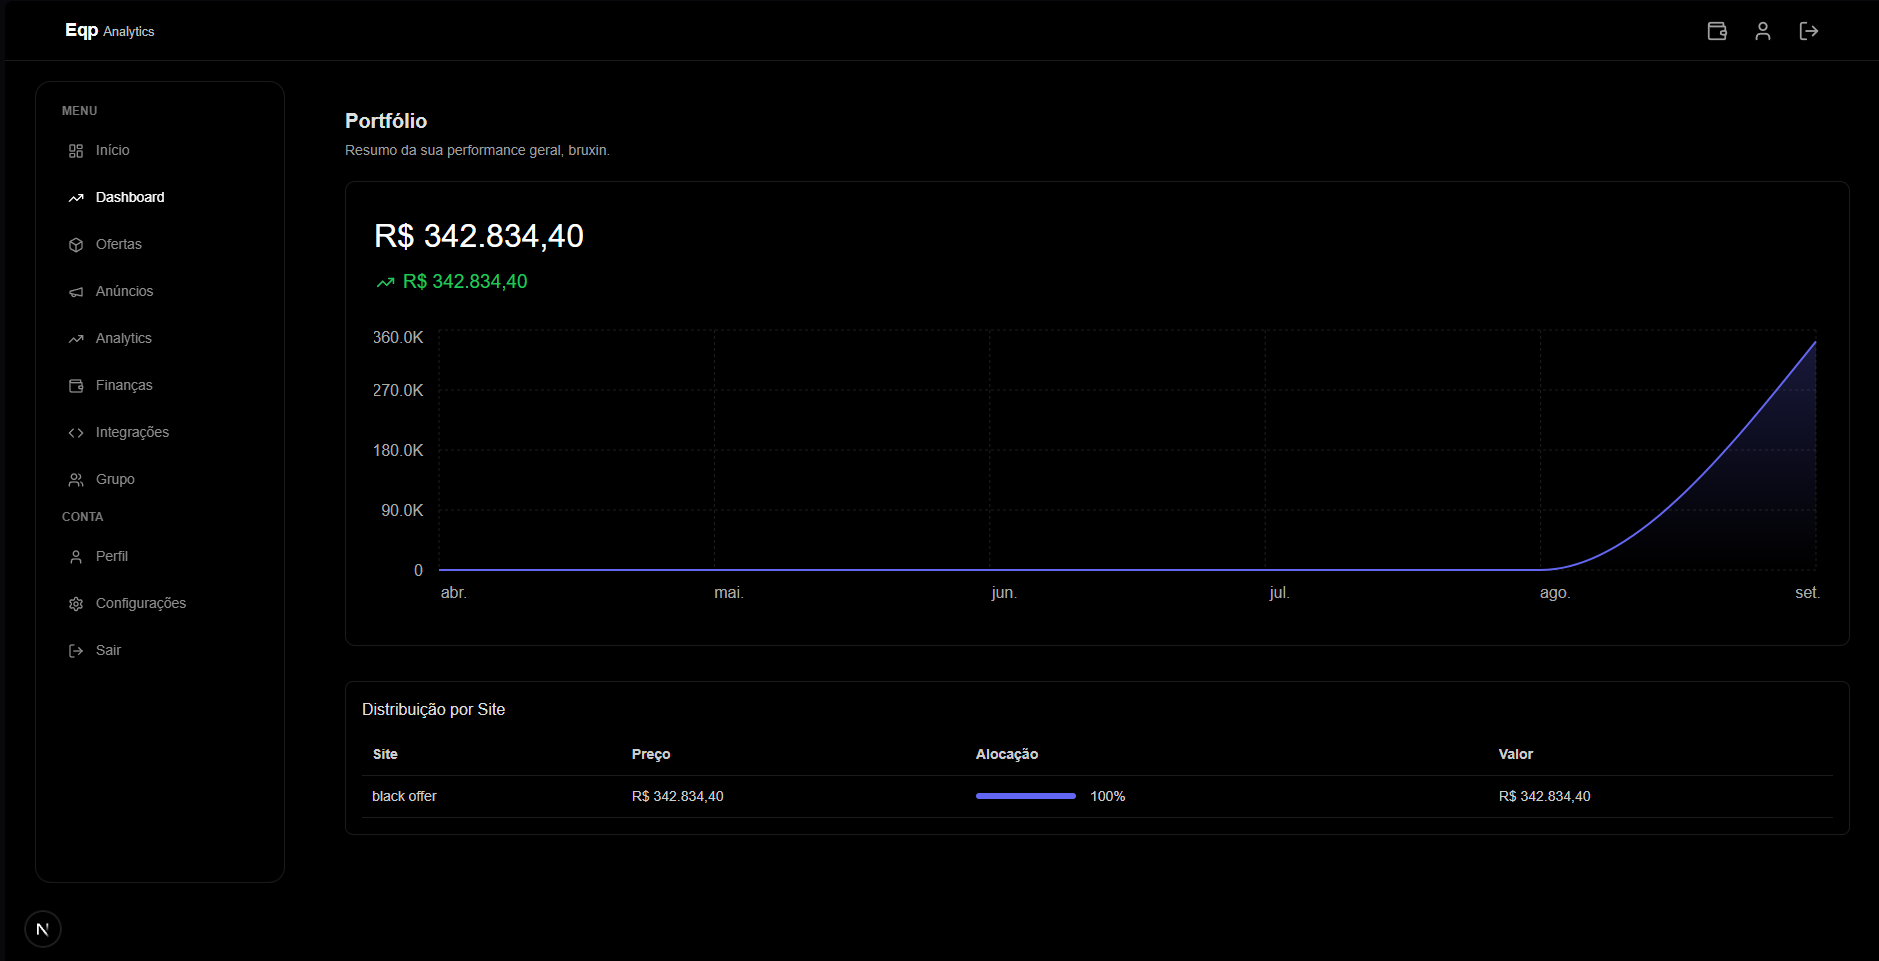The image size is (1879, 961).
Task: Click the Eqp Analytics logo
Action: 110,31
